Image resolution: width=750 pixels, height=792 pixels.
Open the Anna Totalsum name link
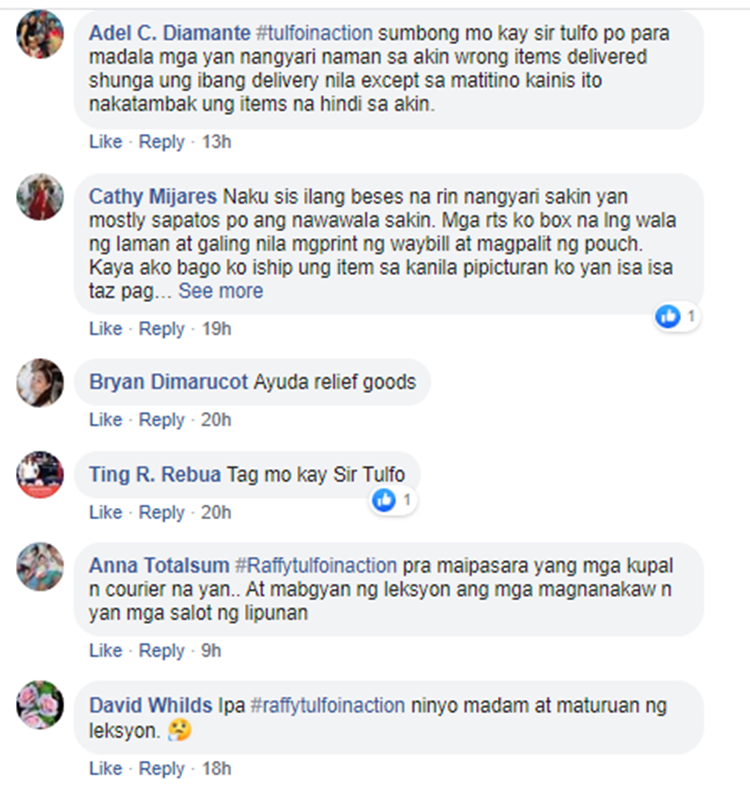(159, 566)
